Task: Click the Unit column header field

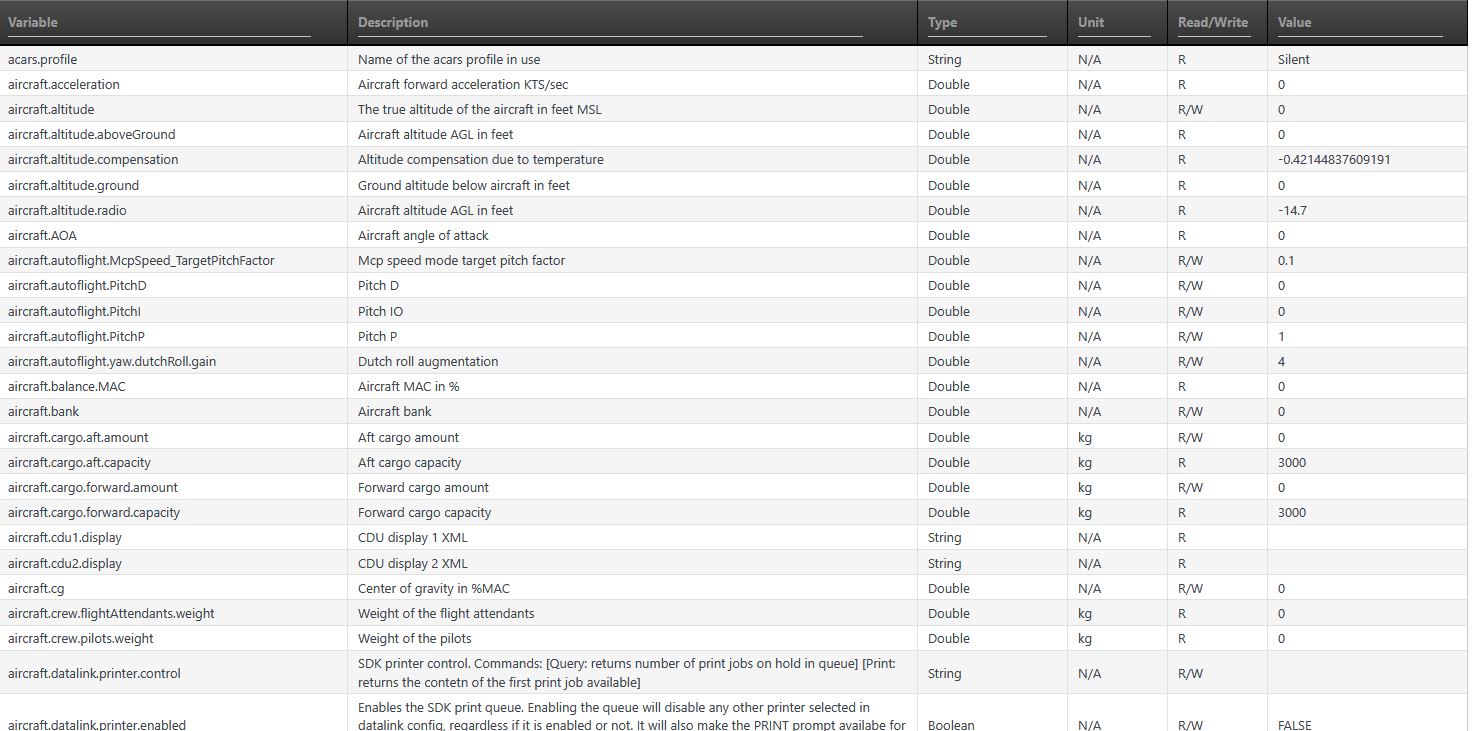Action: point(1113,23)
